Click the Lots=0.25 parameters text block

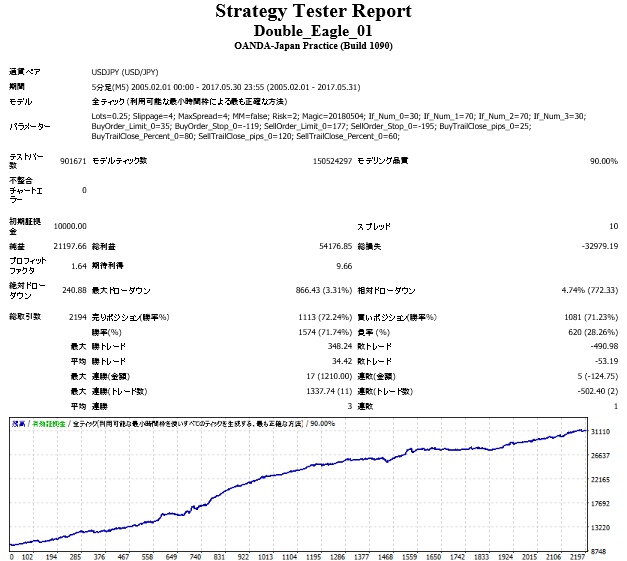339,126
